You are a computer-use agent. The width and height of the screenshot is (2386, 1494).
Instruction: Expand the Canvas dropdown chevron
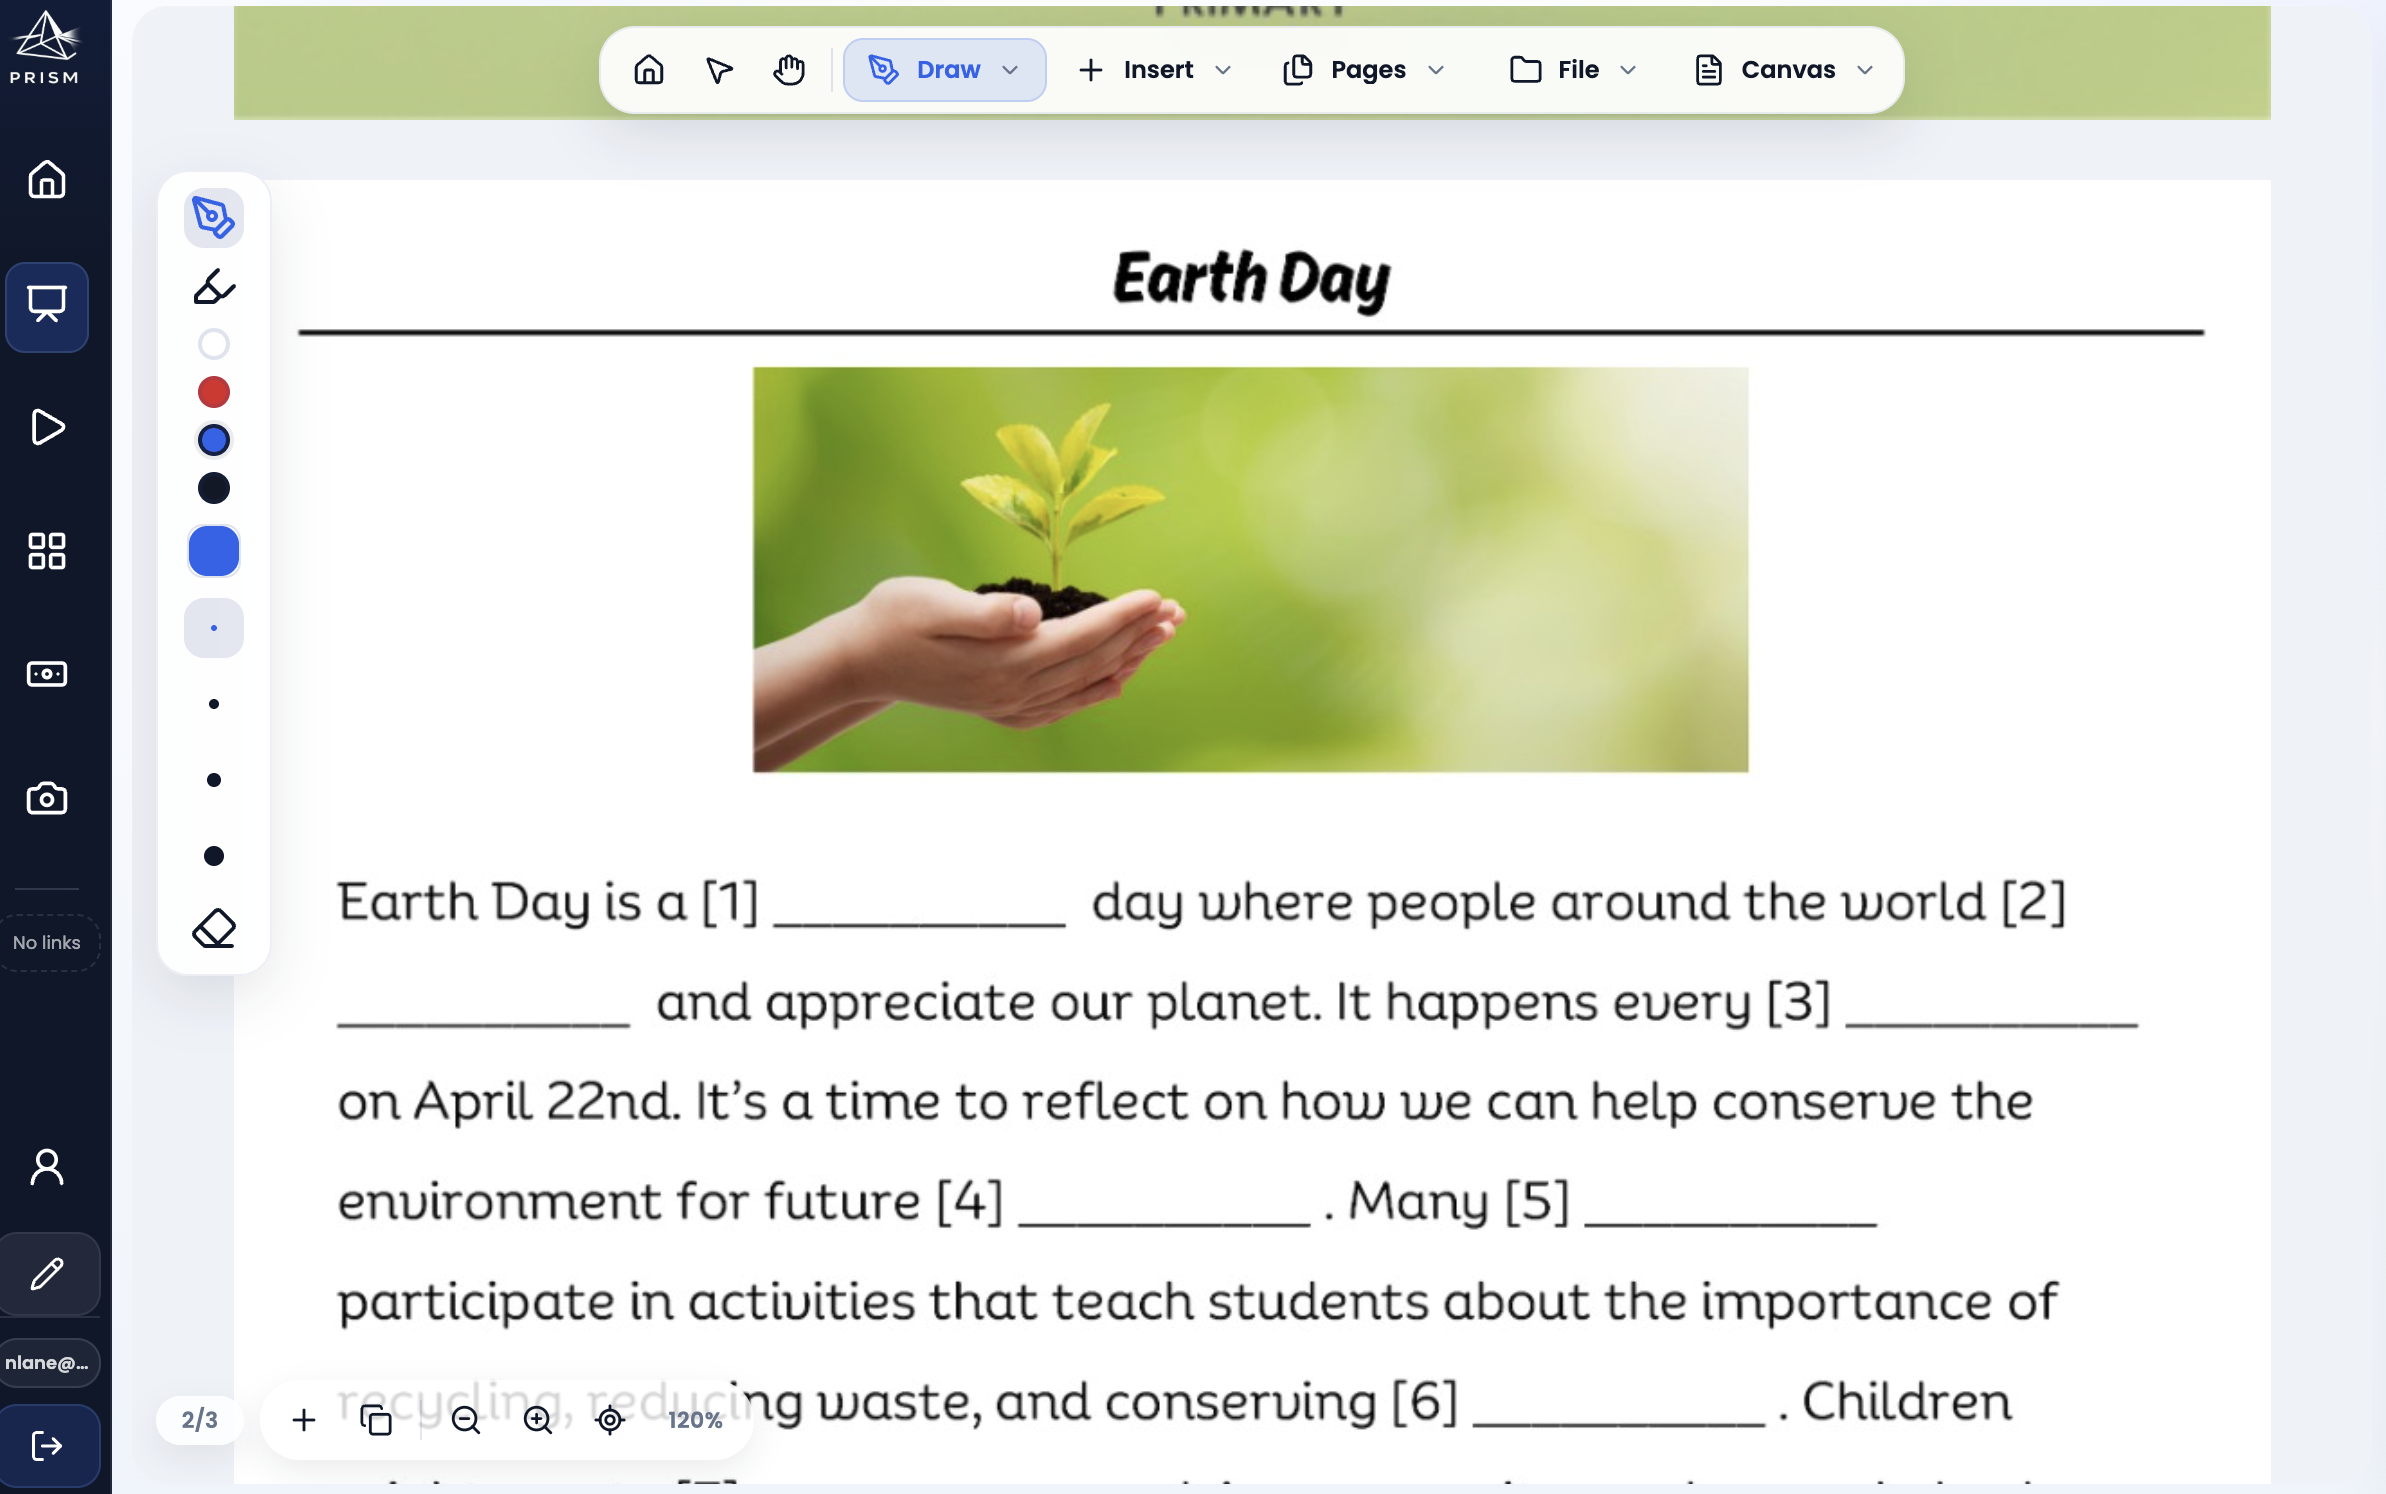coord(1865,70)
